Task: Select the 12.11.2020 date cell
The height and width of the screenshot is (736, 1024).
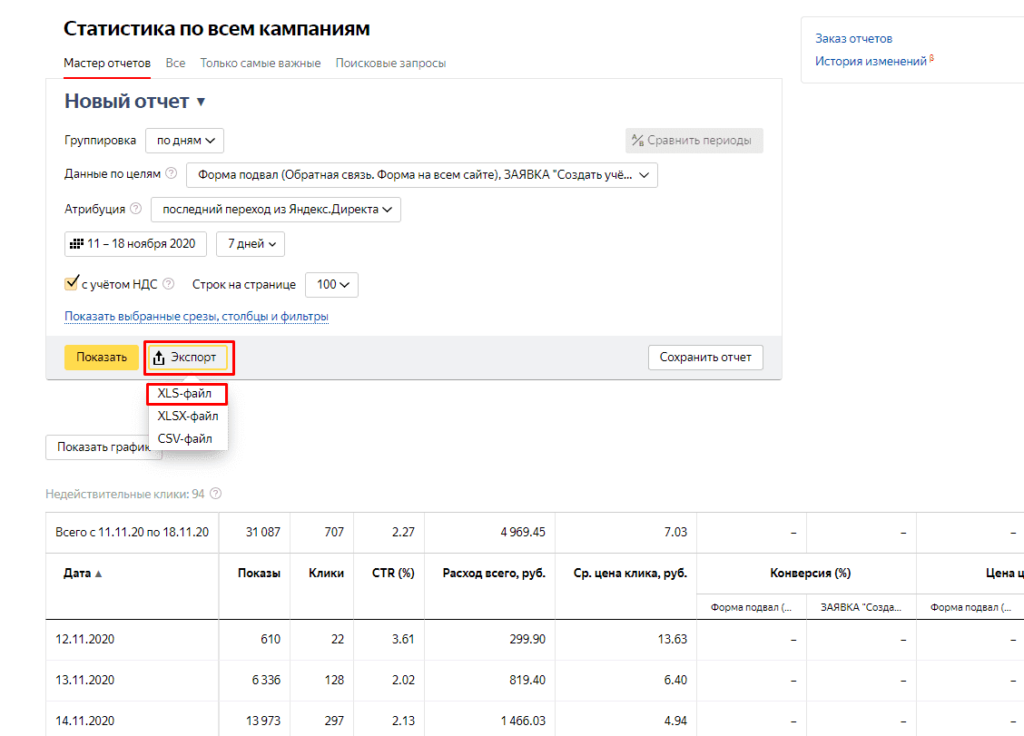Action: [x=85, y=639]
